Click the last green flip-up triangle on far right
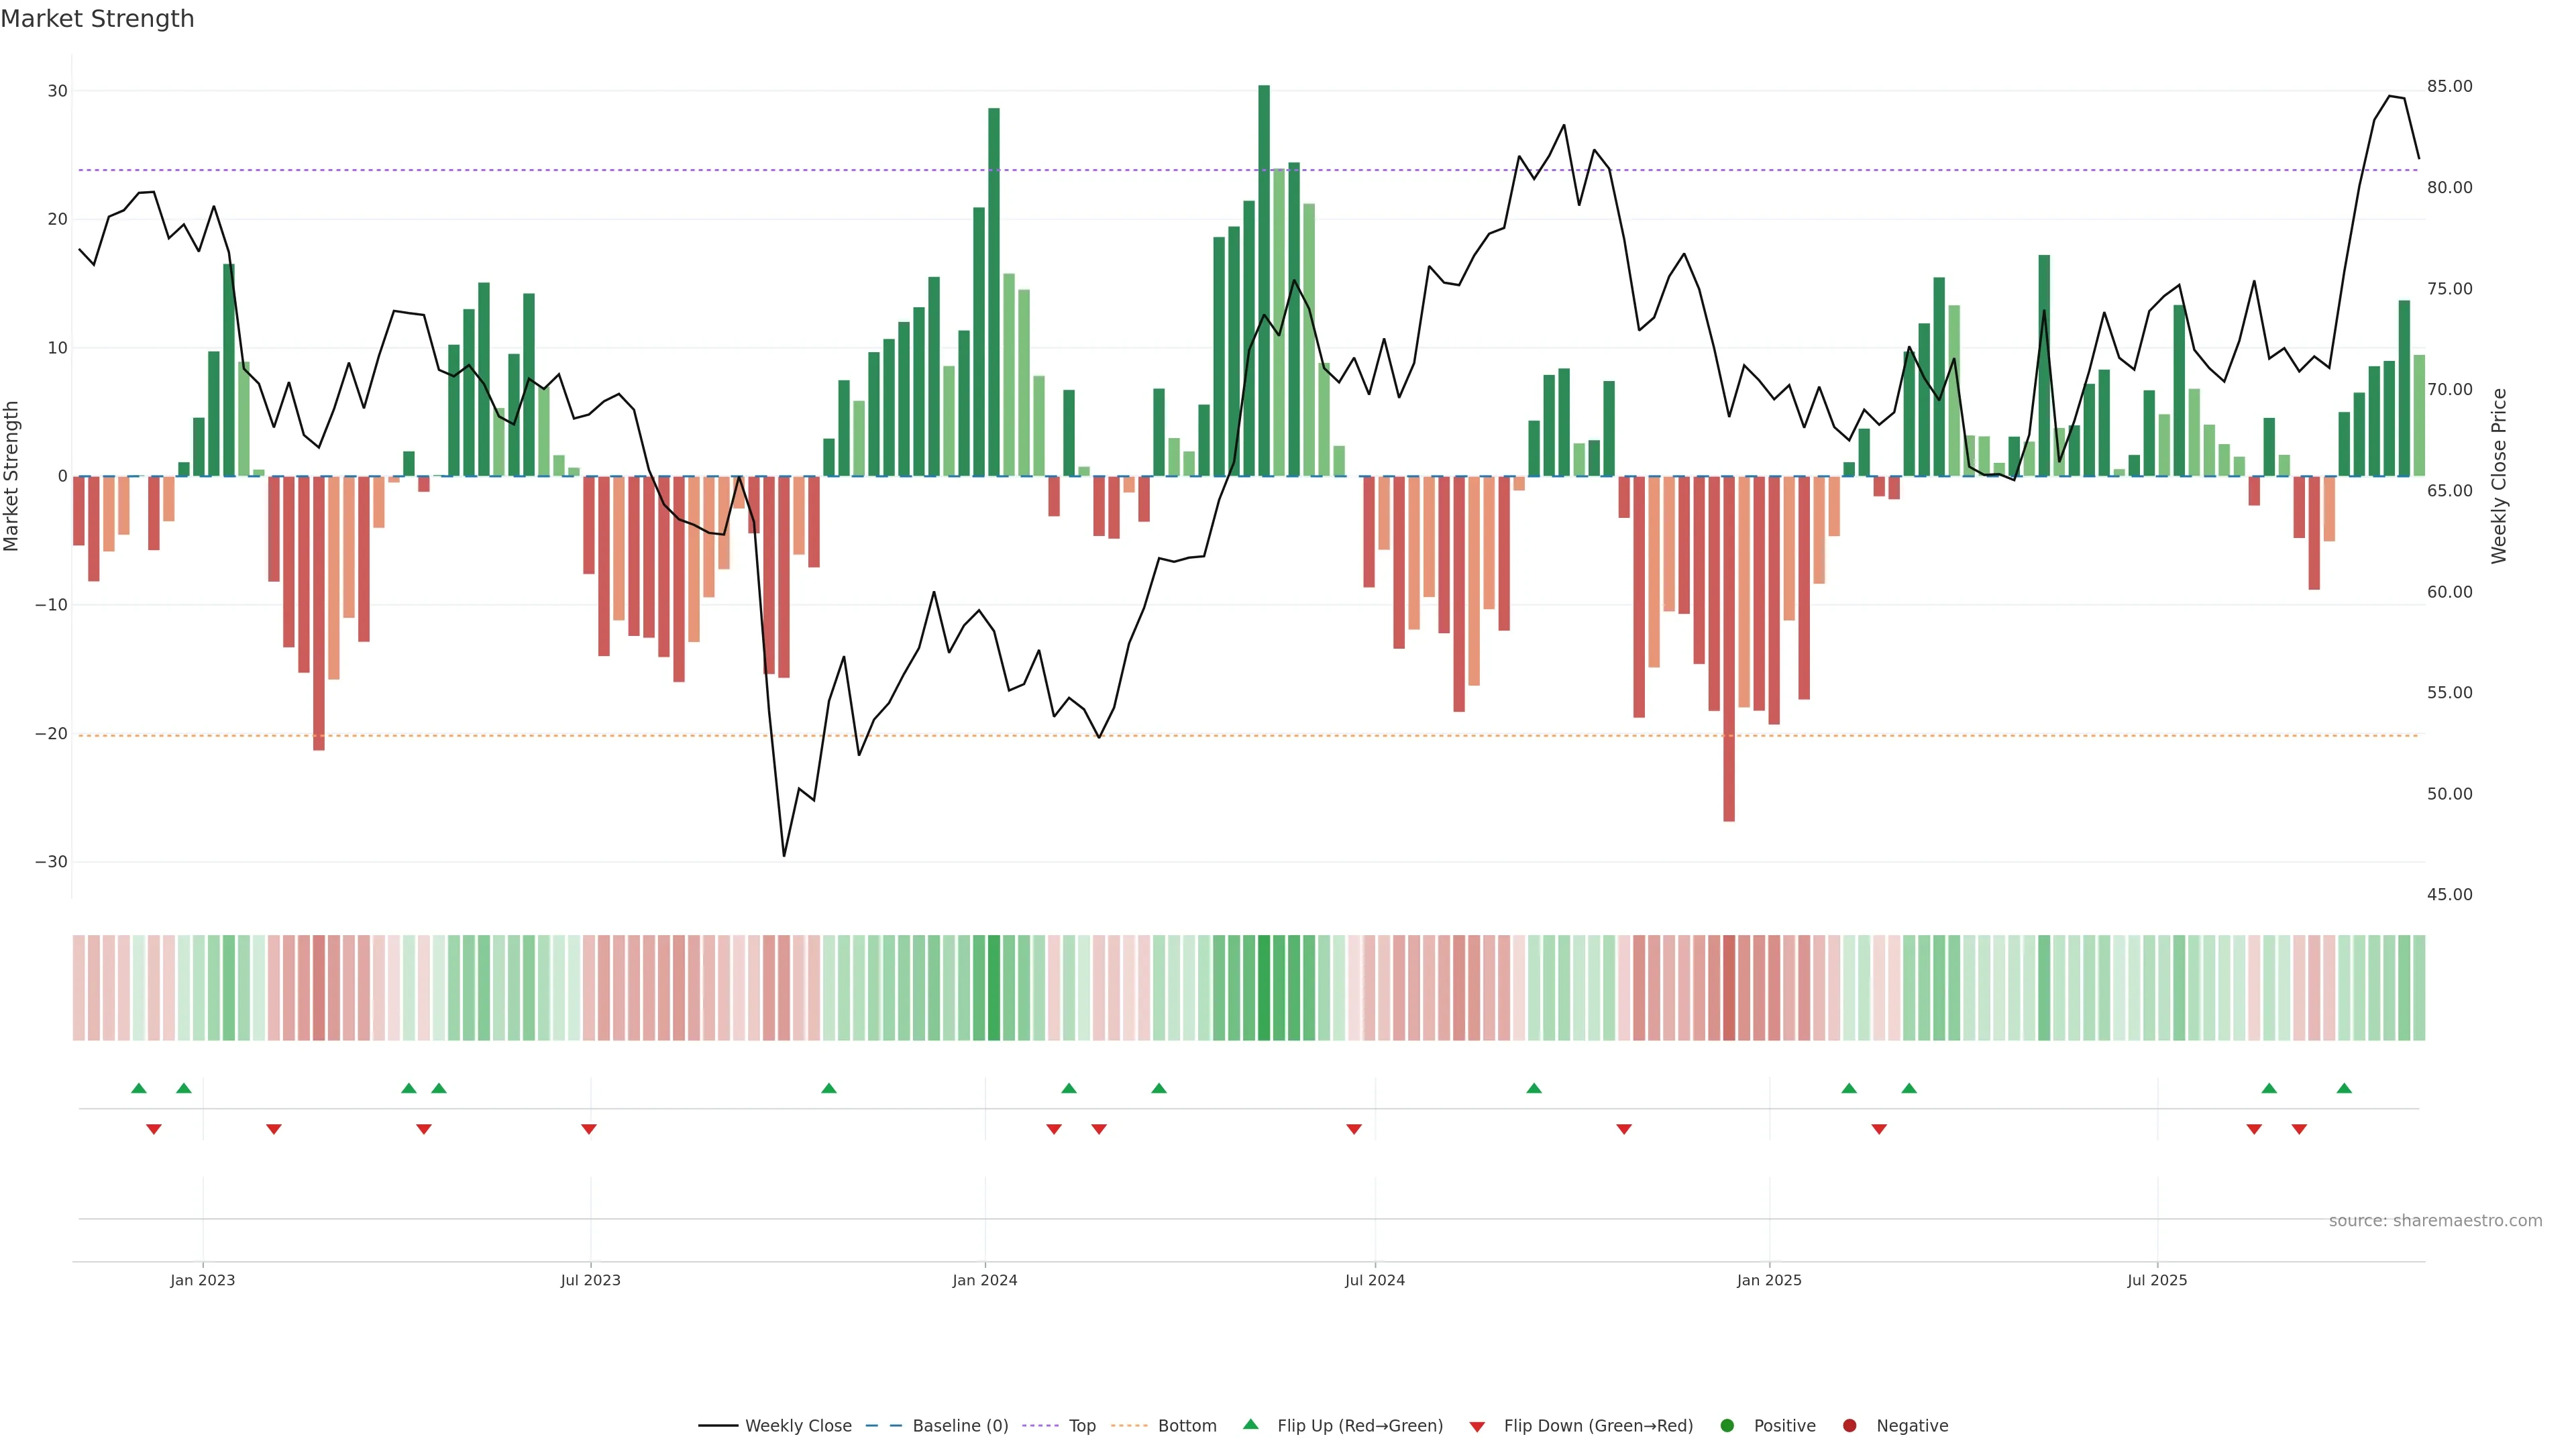Screen dimensions: 2576x1449 point(2344,1088)
